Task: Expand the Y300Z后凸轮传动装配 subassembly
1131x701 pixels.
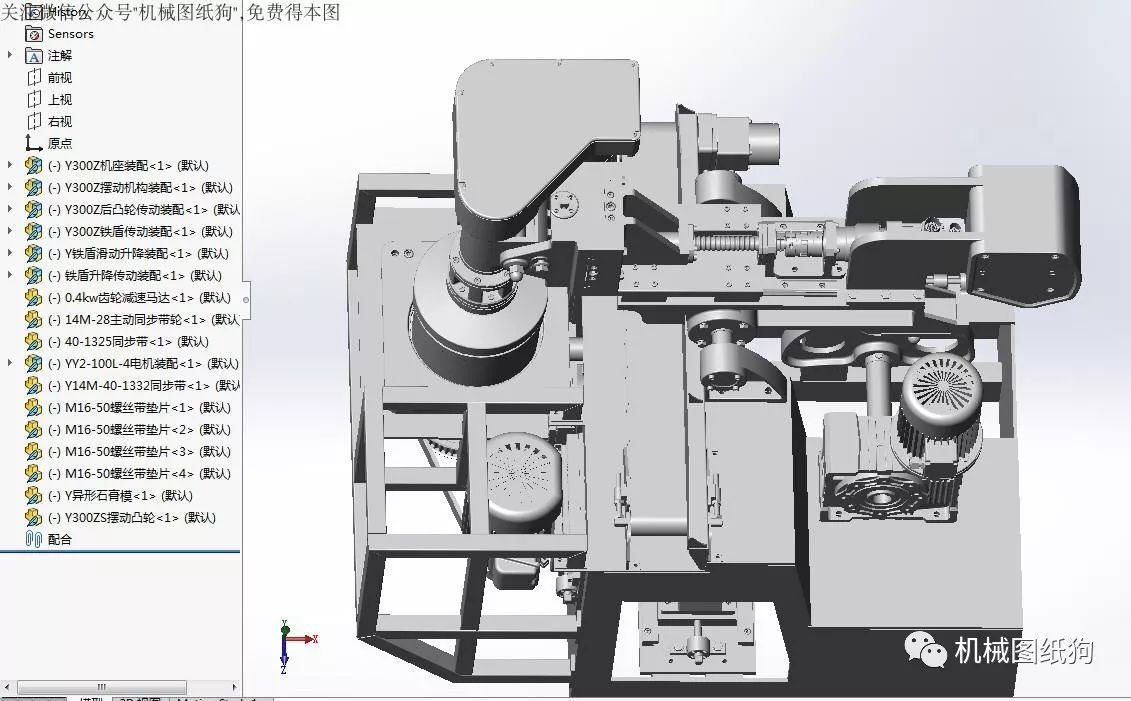Action: (10, 209)
